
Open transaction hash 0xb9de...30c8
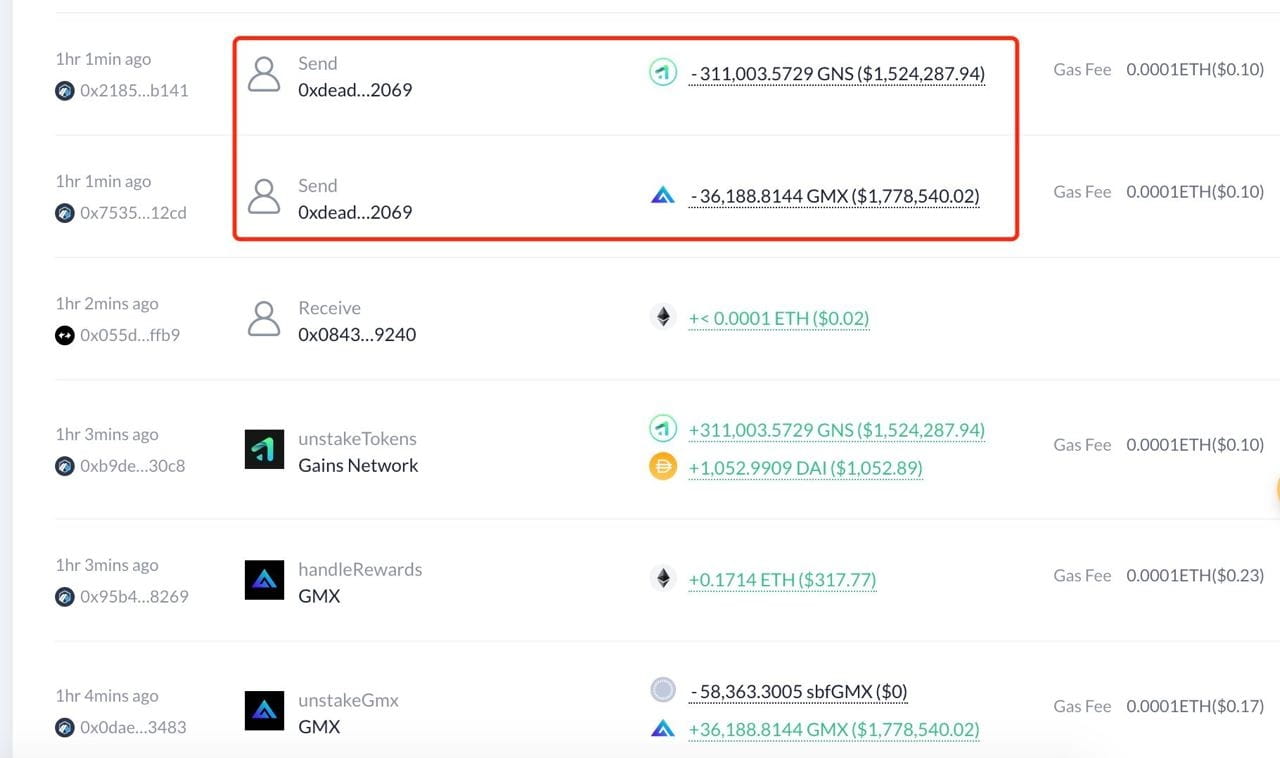(x=132, y=466)
